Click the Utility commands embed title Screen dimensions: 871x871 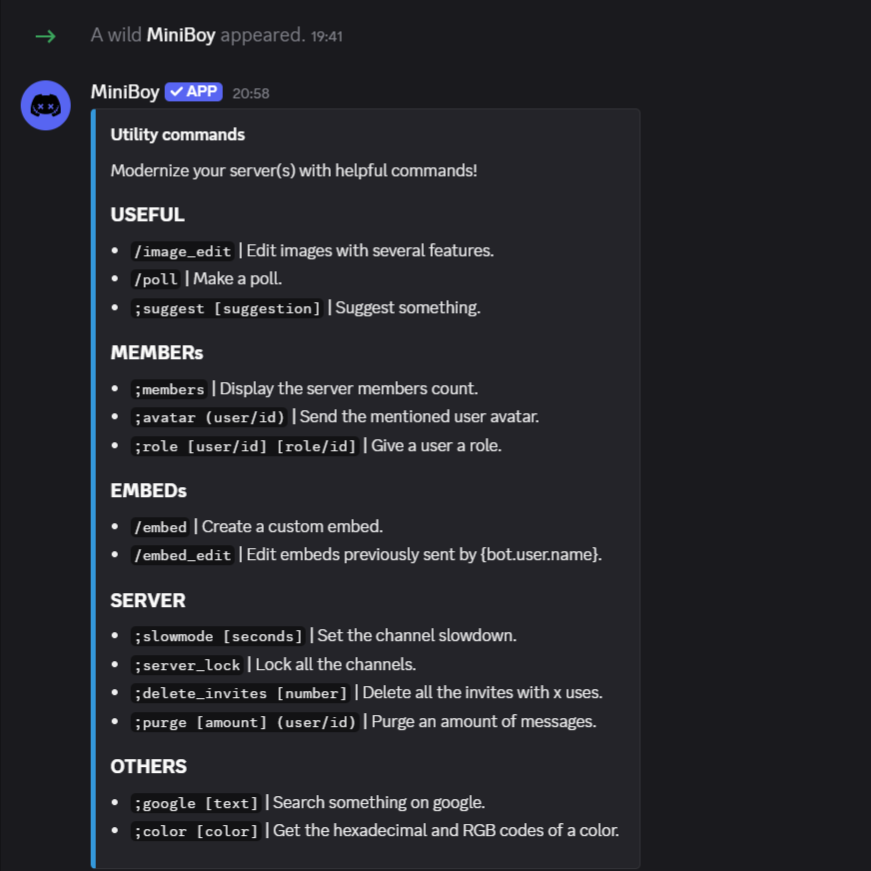tap(178, 135)
